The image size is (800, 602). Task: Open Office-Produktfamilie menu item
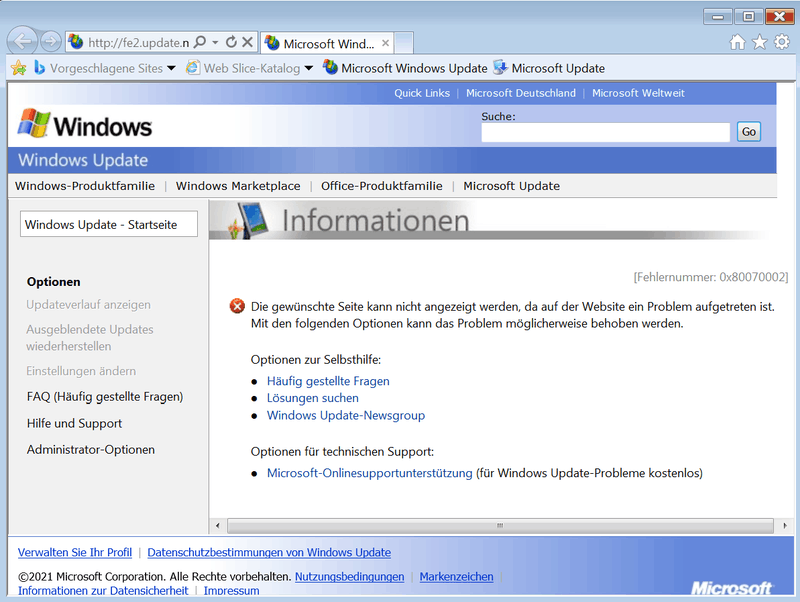(382, 186)
